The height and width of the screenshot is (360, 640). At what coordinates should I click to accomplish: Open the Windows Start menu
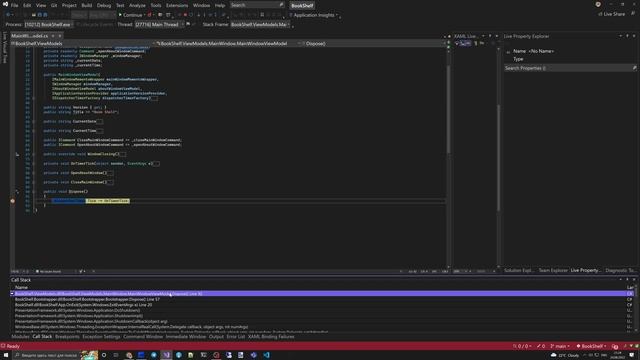[6, 355]
